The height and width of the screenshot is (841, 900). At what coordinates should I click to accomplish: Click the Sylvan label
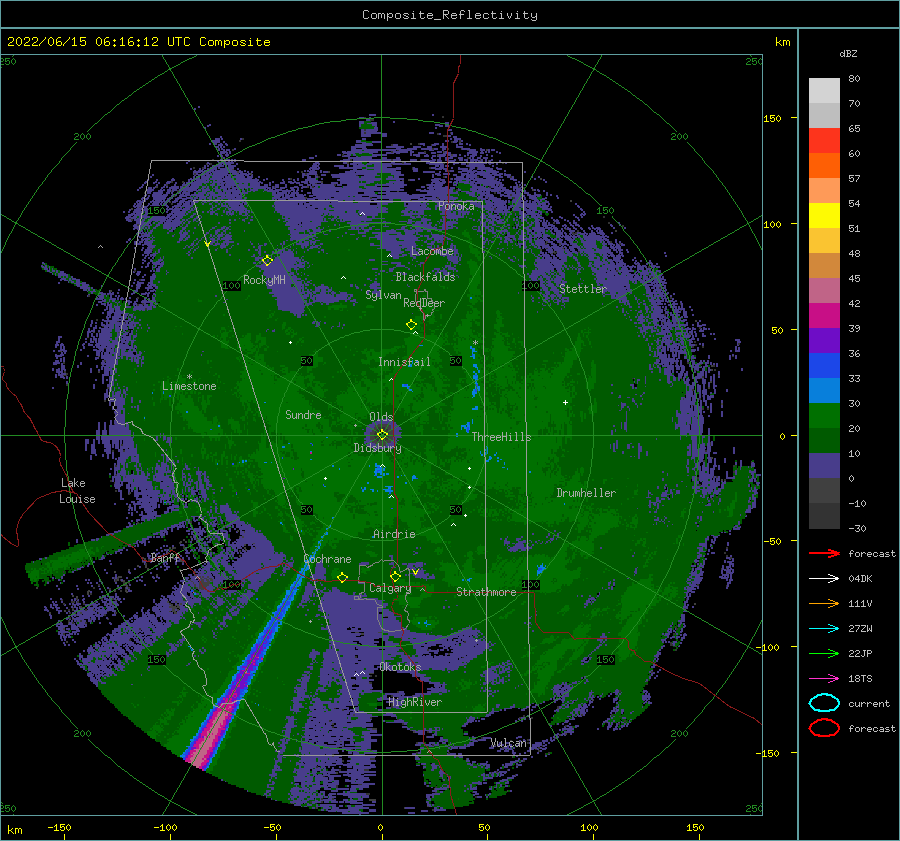pos(383,295)
